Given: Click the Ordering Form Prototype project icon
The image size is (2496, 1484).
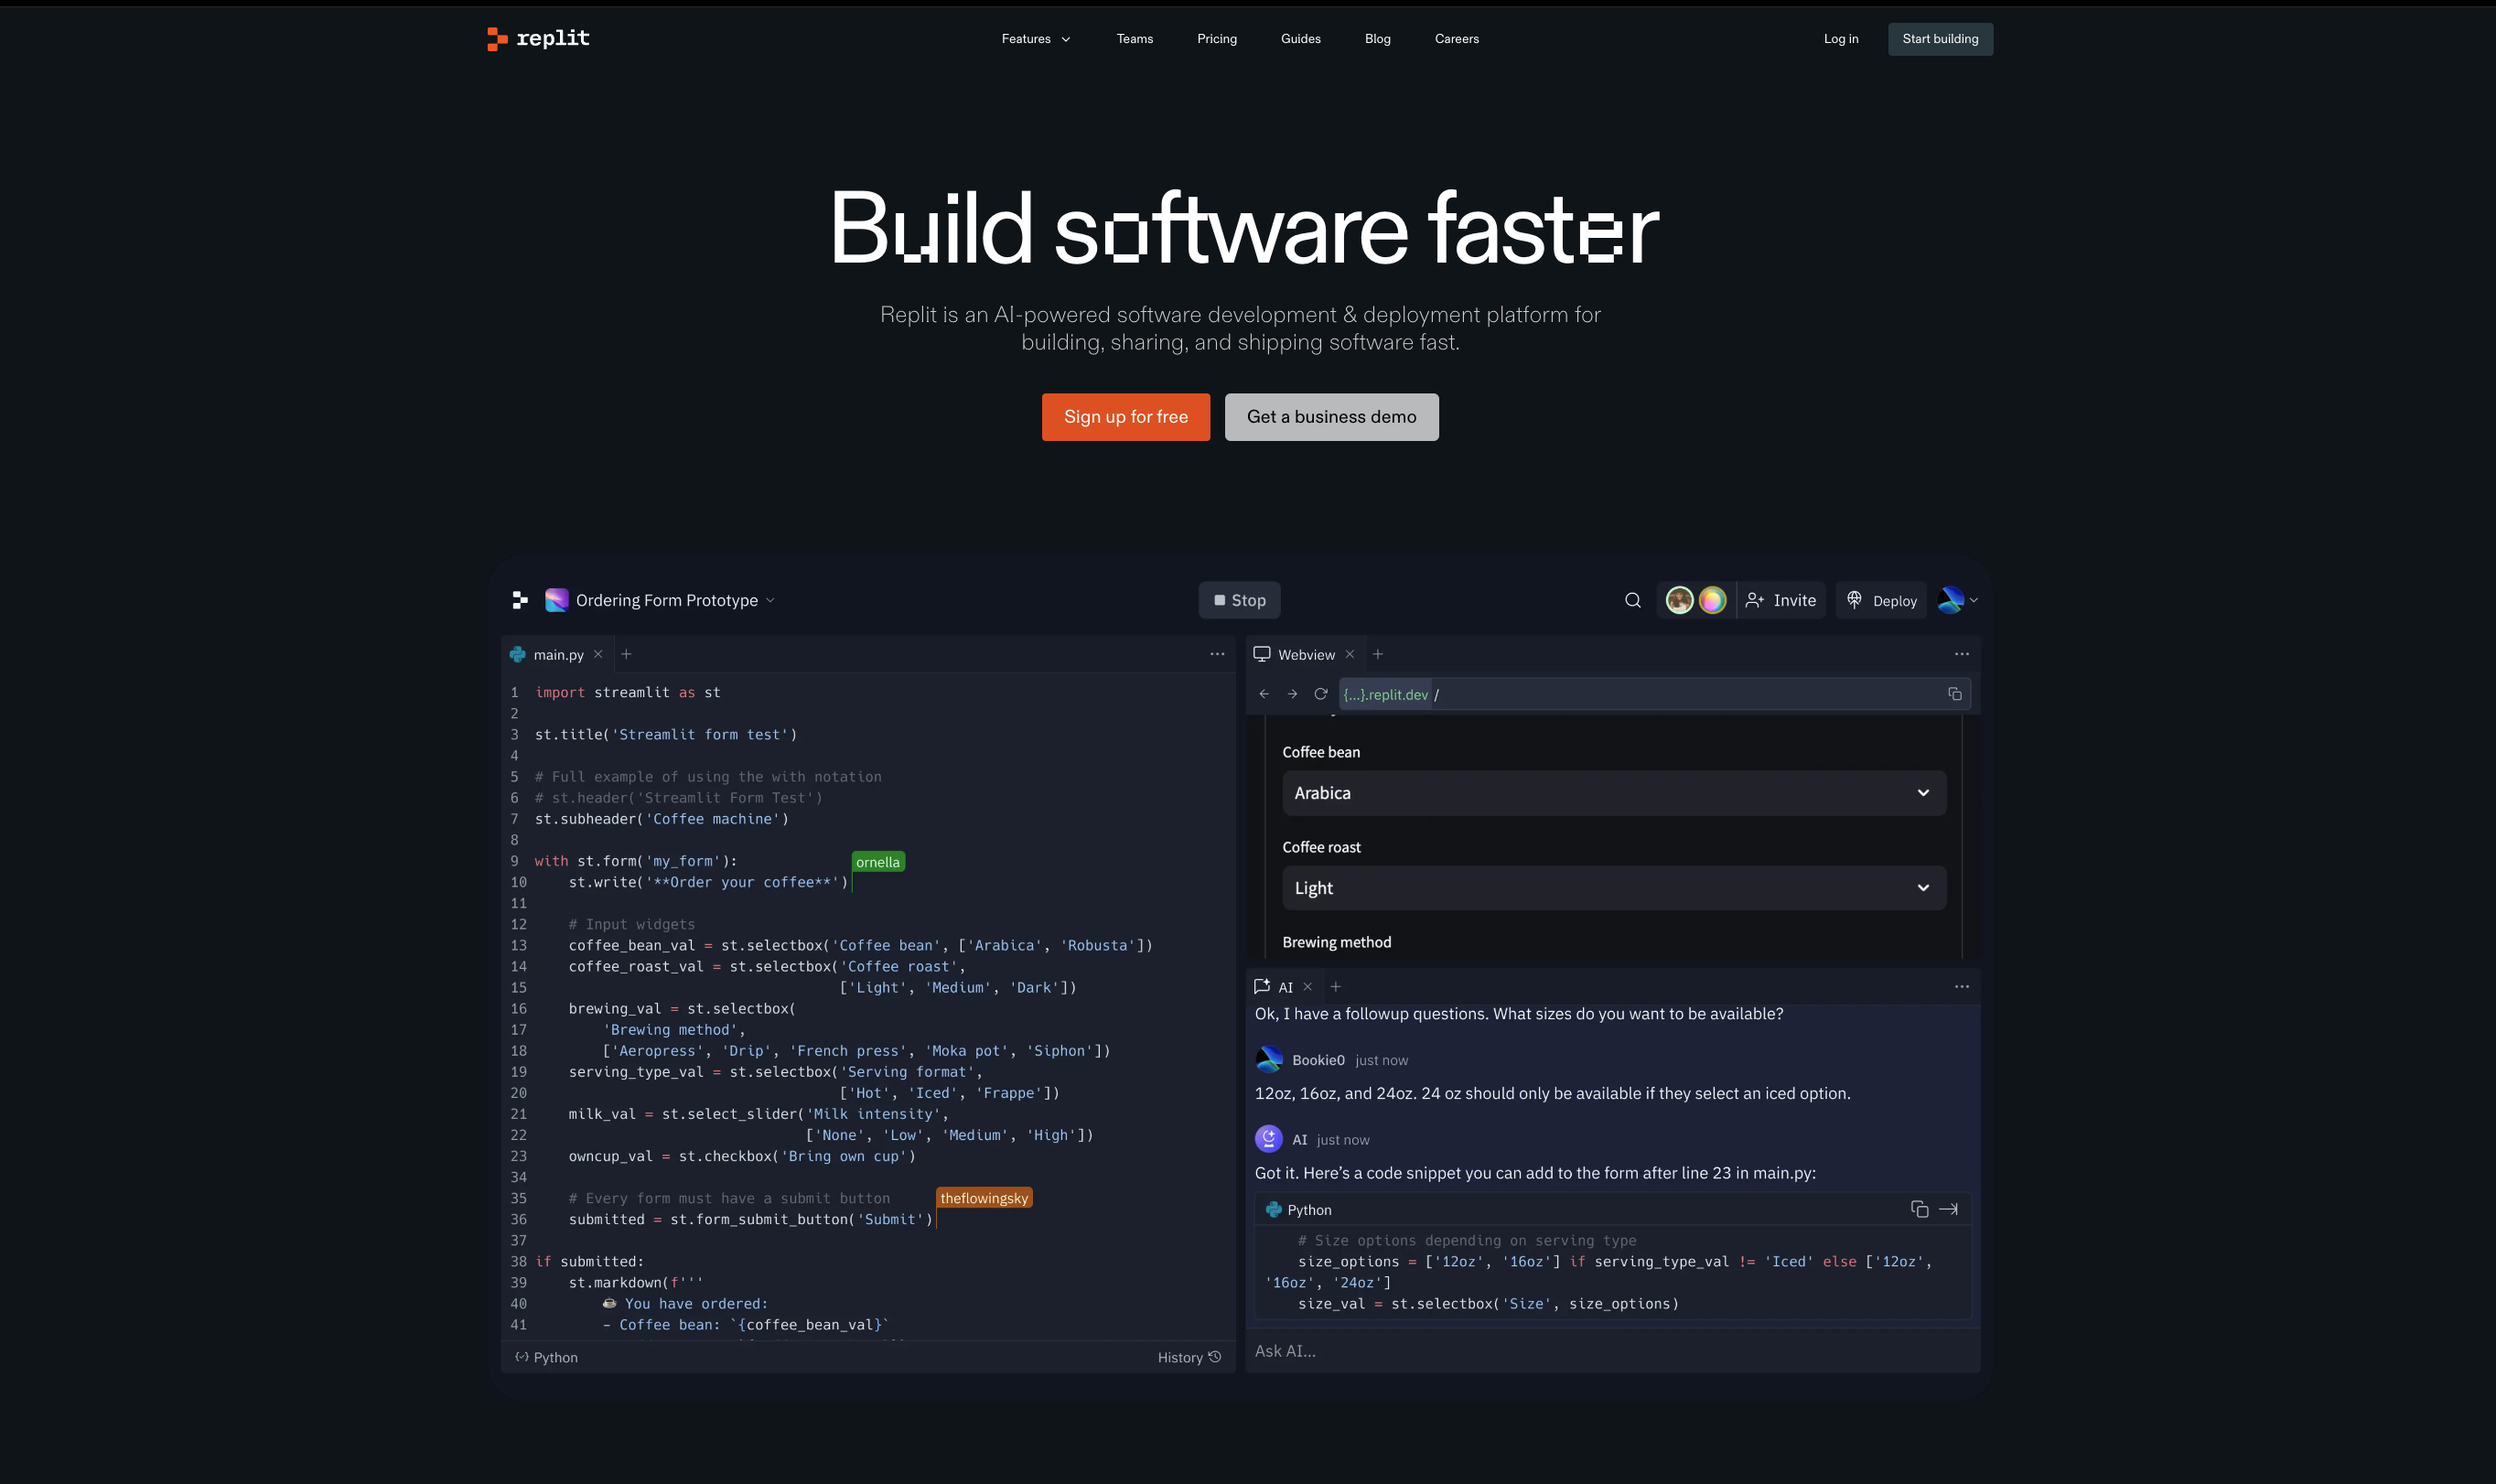Looking at the screenshot, I should pyautogui.click(x=556, y=600).
